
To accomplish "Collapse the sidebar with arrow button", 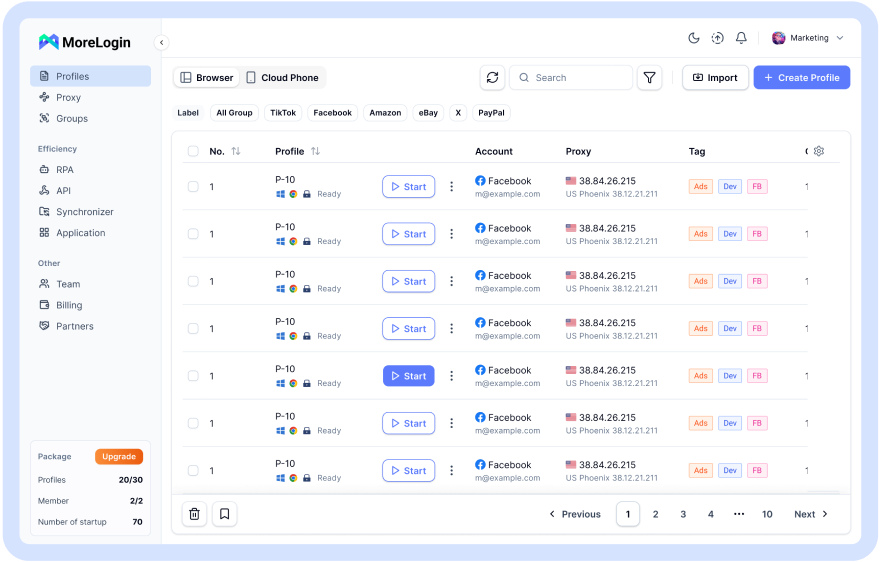I will click(x=162, y=42).
